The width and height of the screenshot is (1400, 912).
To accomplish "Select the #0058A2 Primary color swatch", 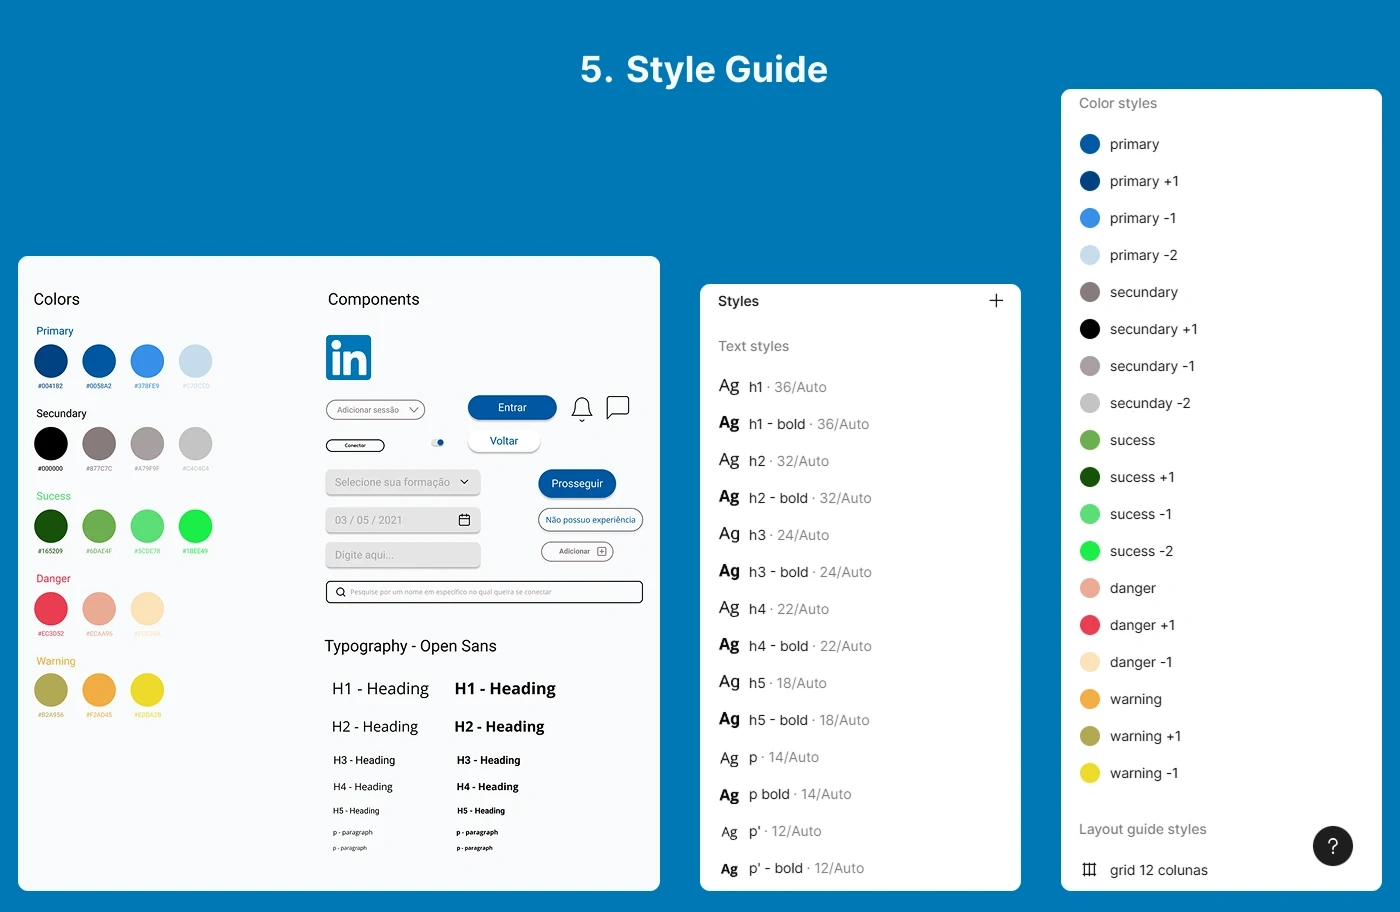I will (99, 361).
